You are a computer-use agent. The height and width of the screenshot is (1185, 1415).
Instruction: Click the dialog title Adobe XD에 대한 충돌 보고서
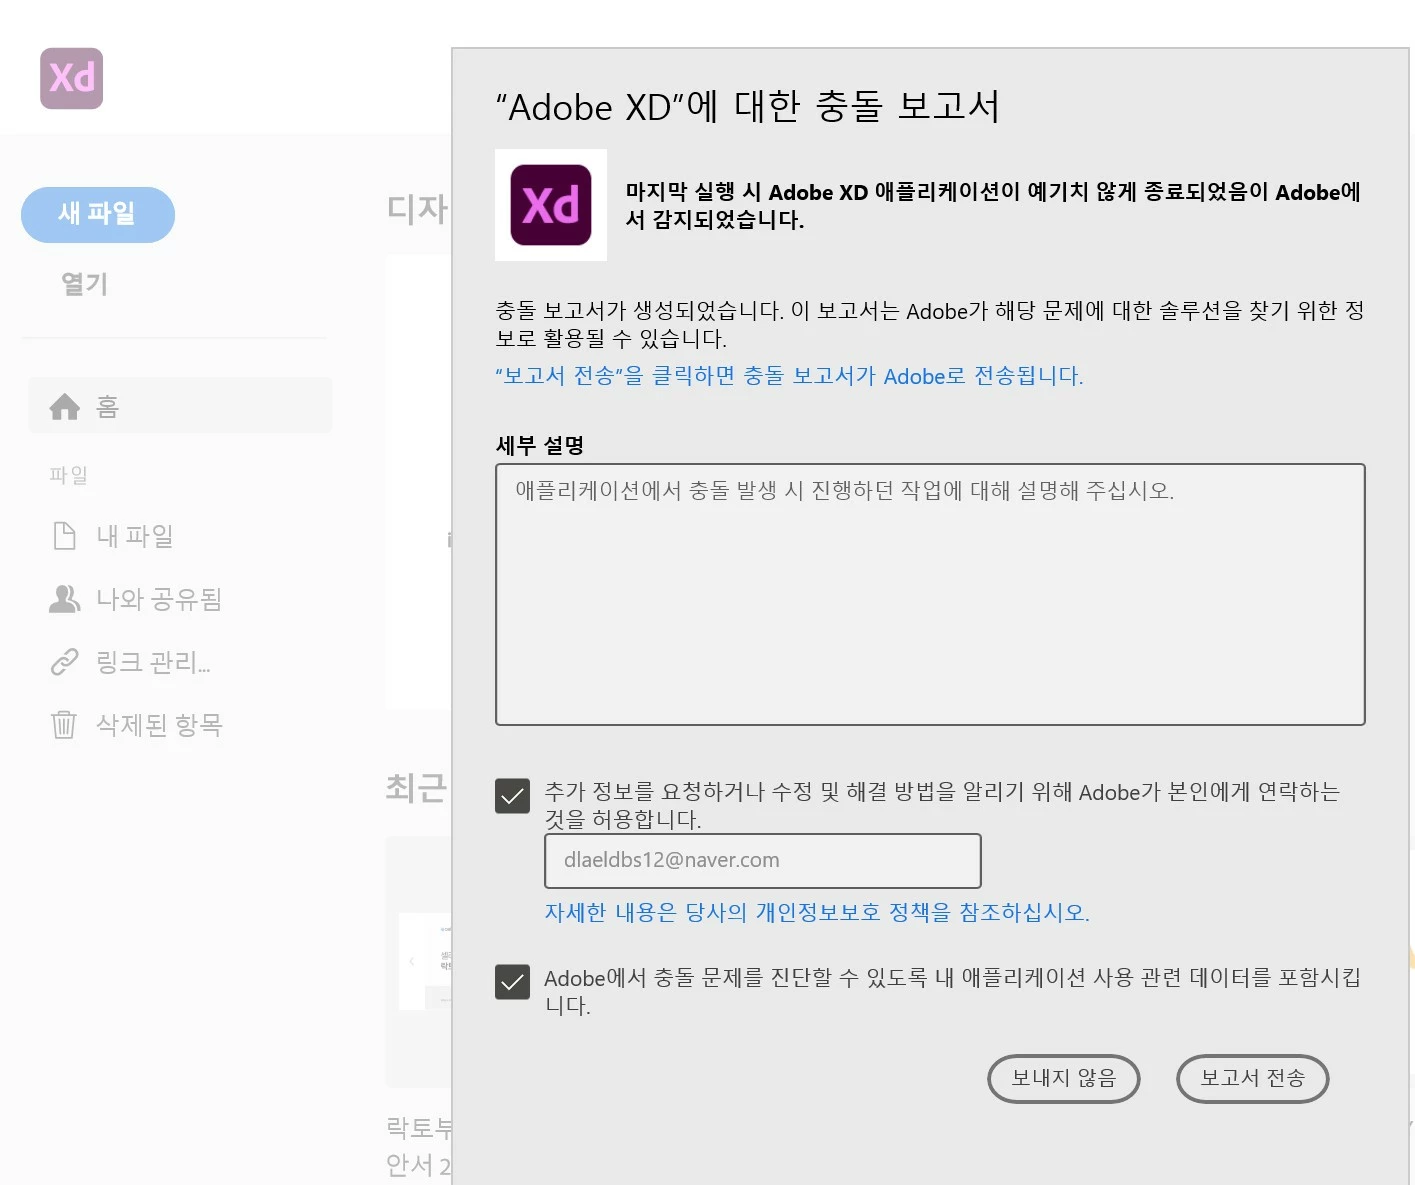[x=748, y=106]
